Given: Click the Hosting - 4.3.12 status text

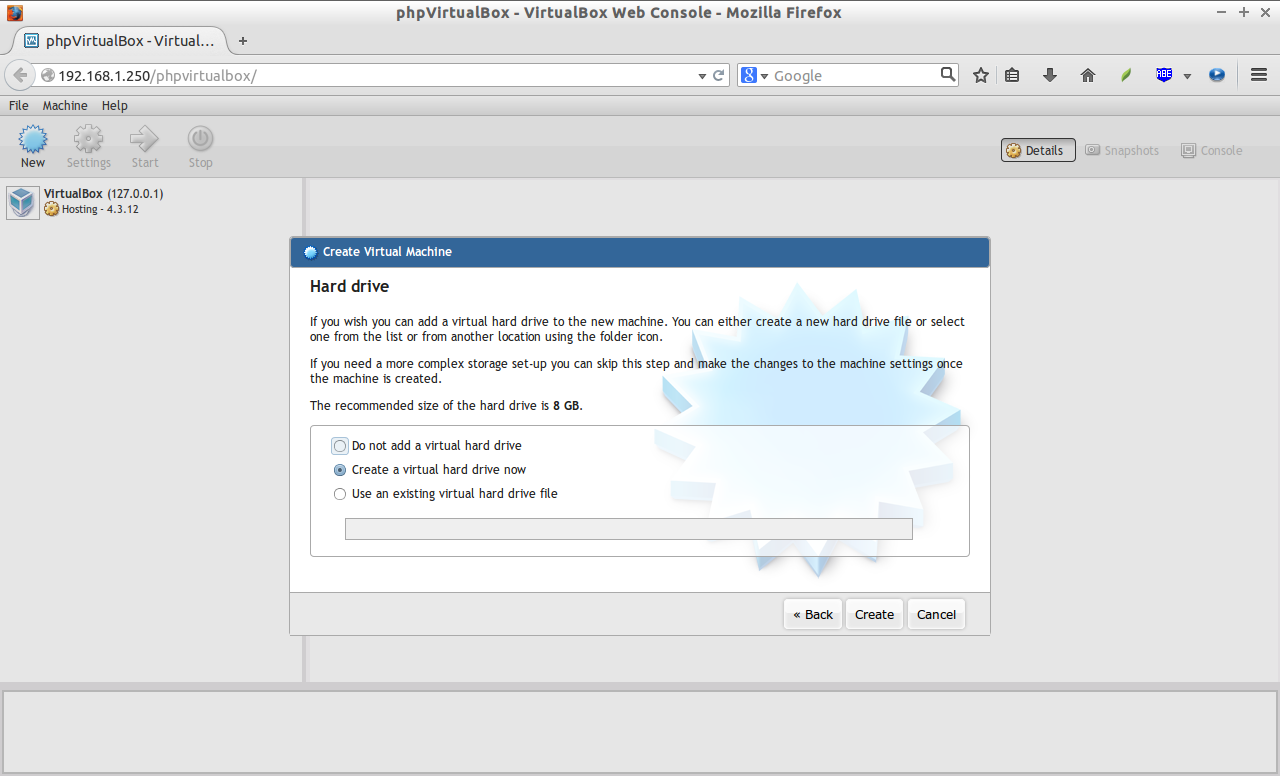Looking at the screenshot, I should [x=100, y=209].
